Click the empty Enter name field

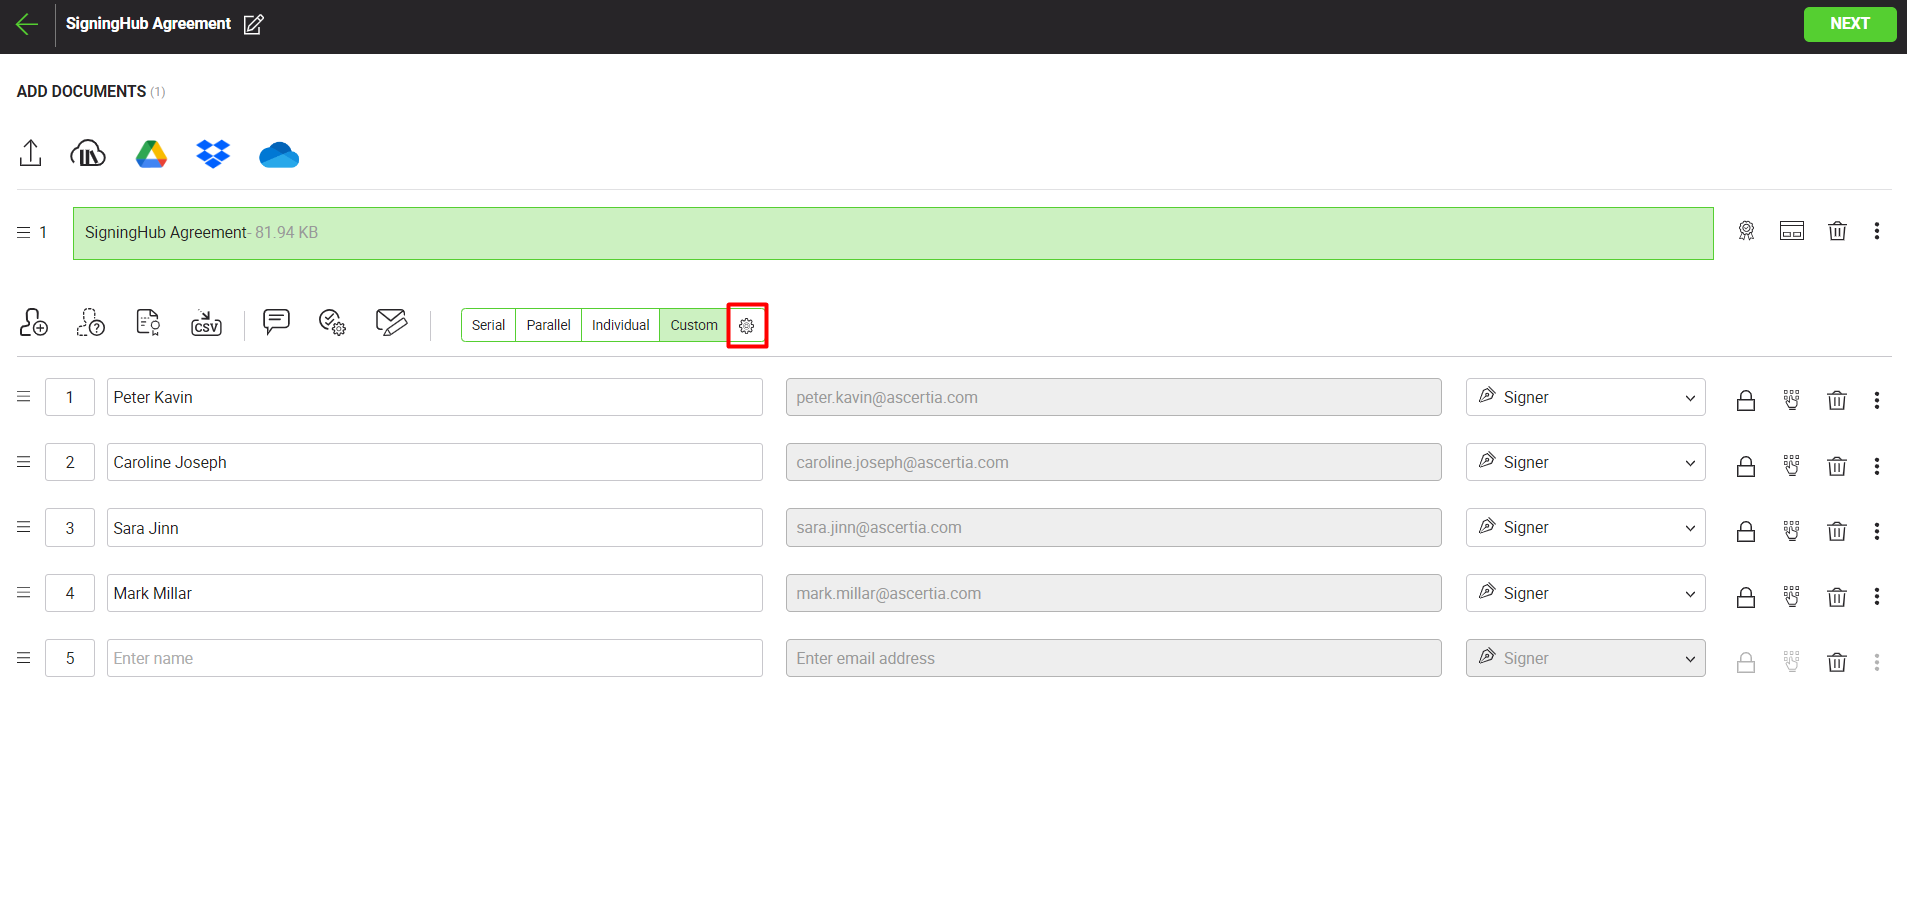[x=434, y=658]
